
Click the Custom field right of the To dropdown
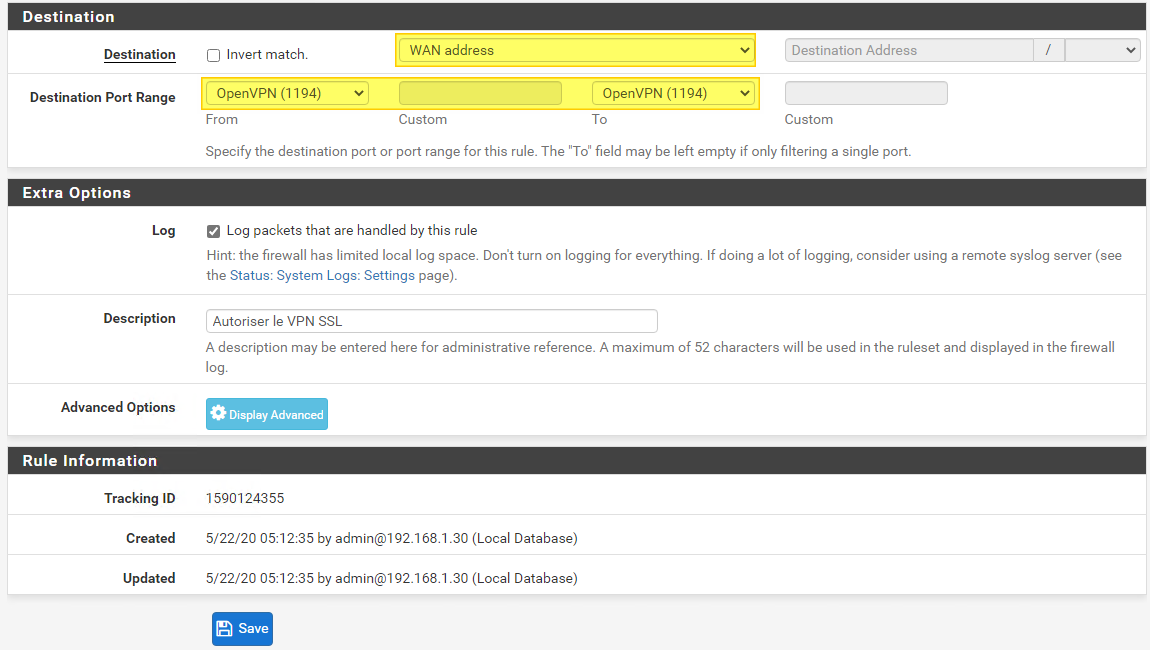click(x=865, y=92)
